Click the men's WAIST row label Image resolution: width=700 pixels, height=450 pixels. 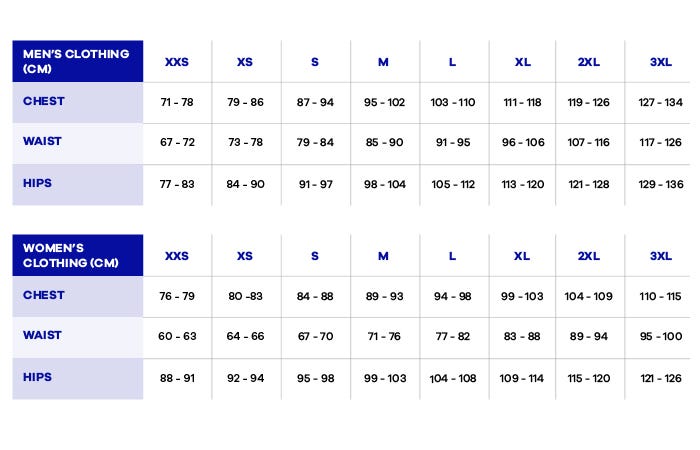coord(42,142)
